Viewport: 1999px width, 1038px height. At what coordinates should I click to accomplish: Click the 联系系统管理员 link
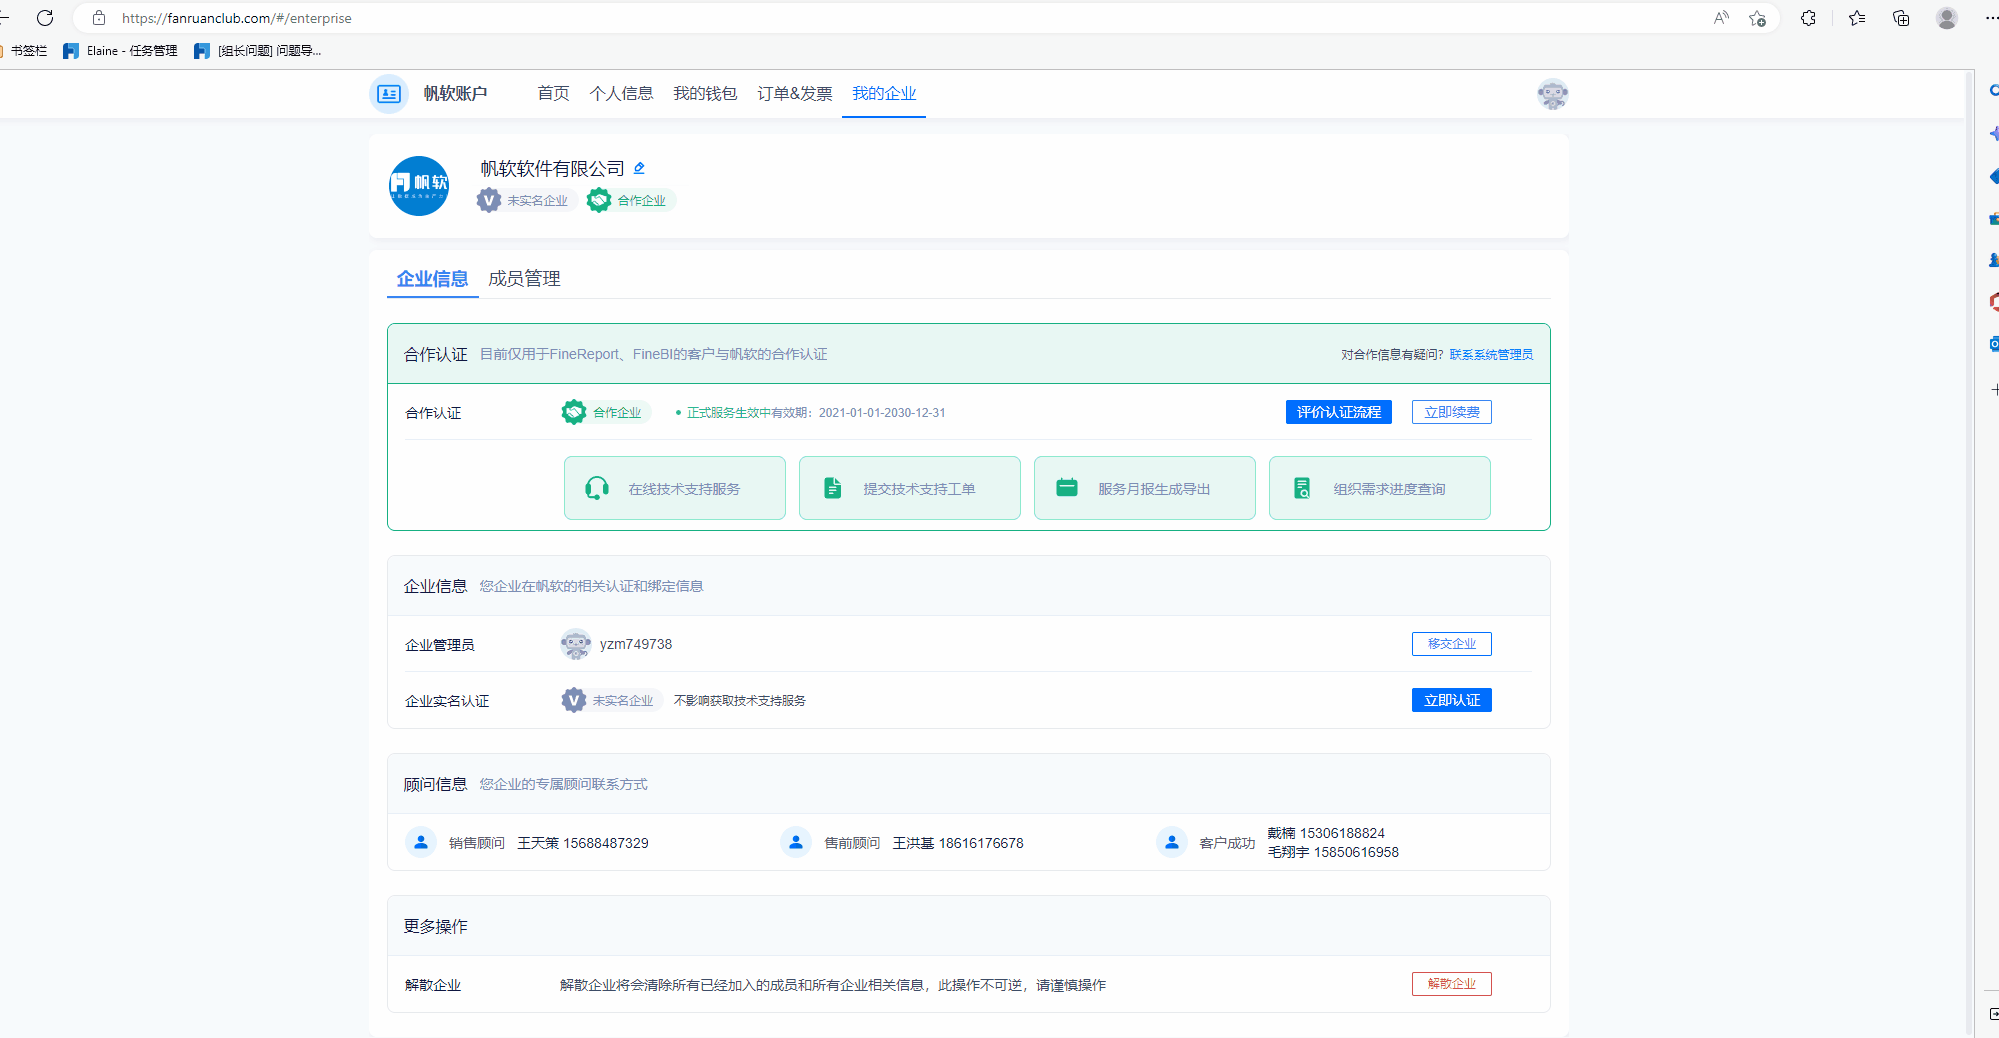point(1491,355)
